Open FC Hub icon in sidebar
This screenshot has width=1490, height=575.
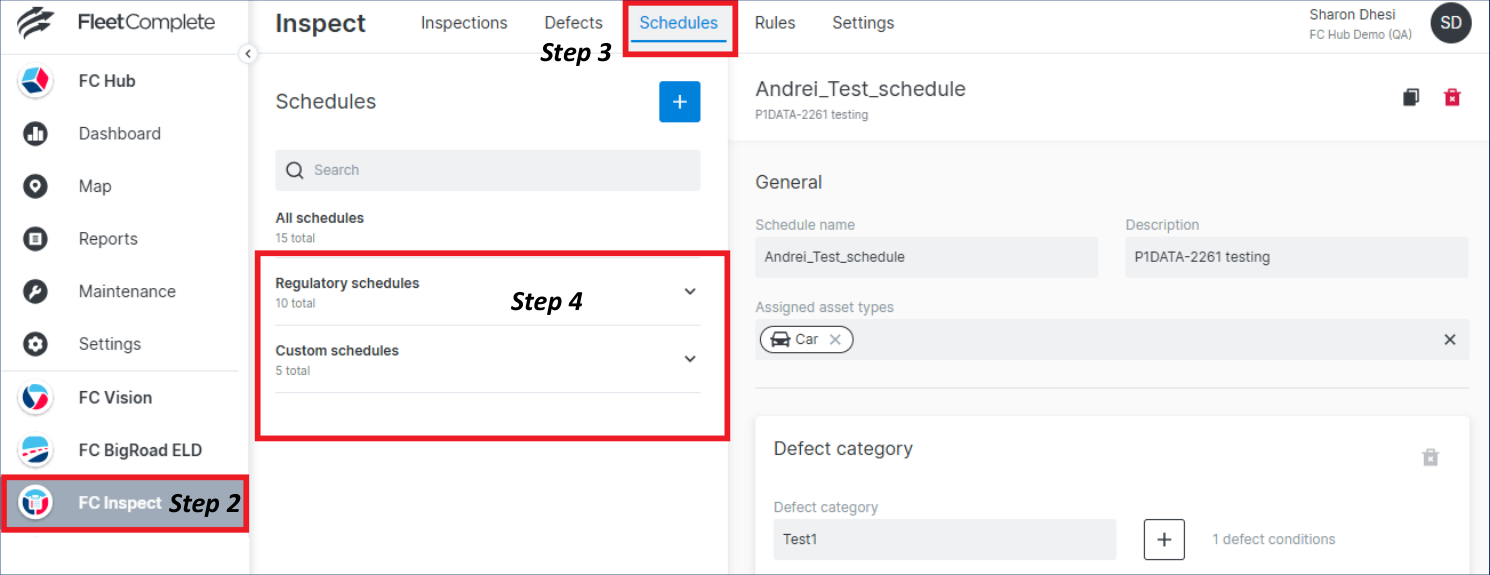click(x=36, y=81)
